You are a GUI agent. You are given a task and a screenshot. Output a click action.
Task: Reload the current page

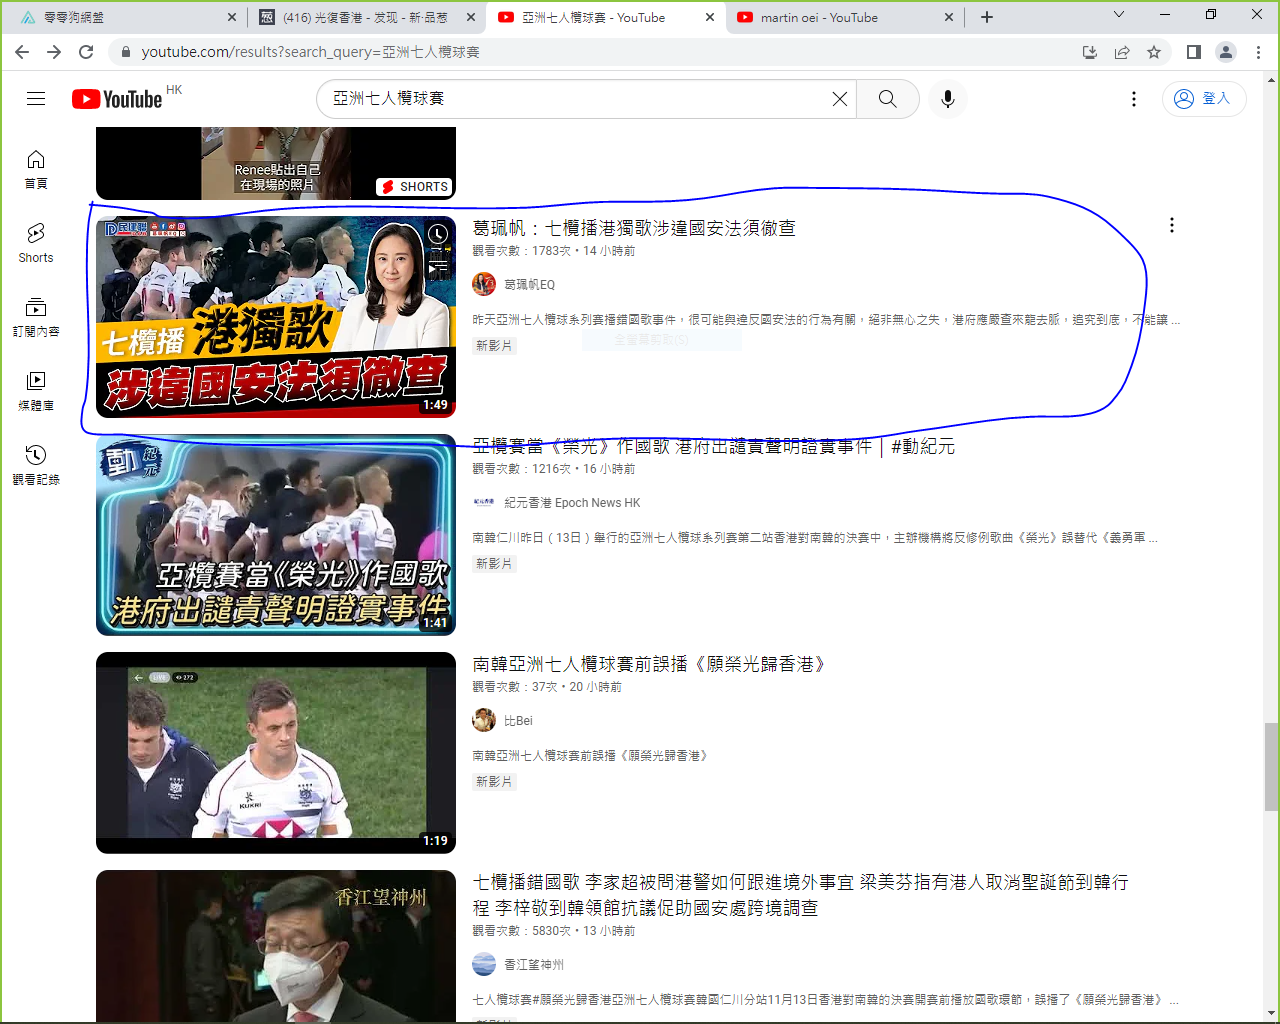86,52
